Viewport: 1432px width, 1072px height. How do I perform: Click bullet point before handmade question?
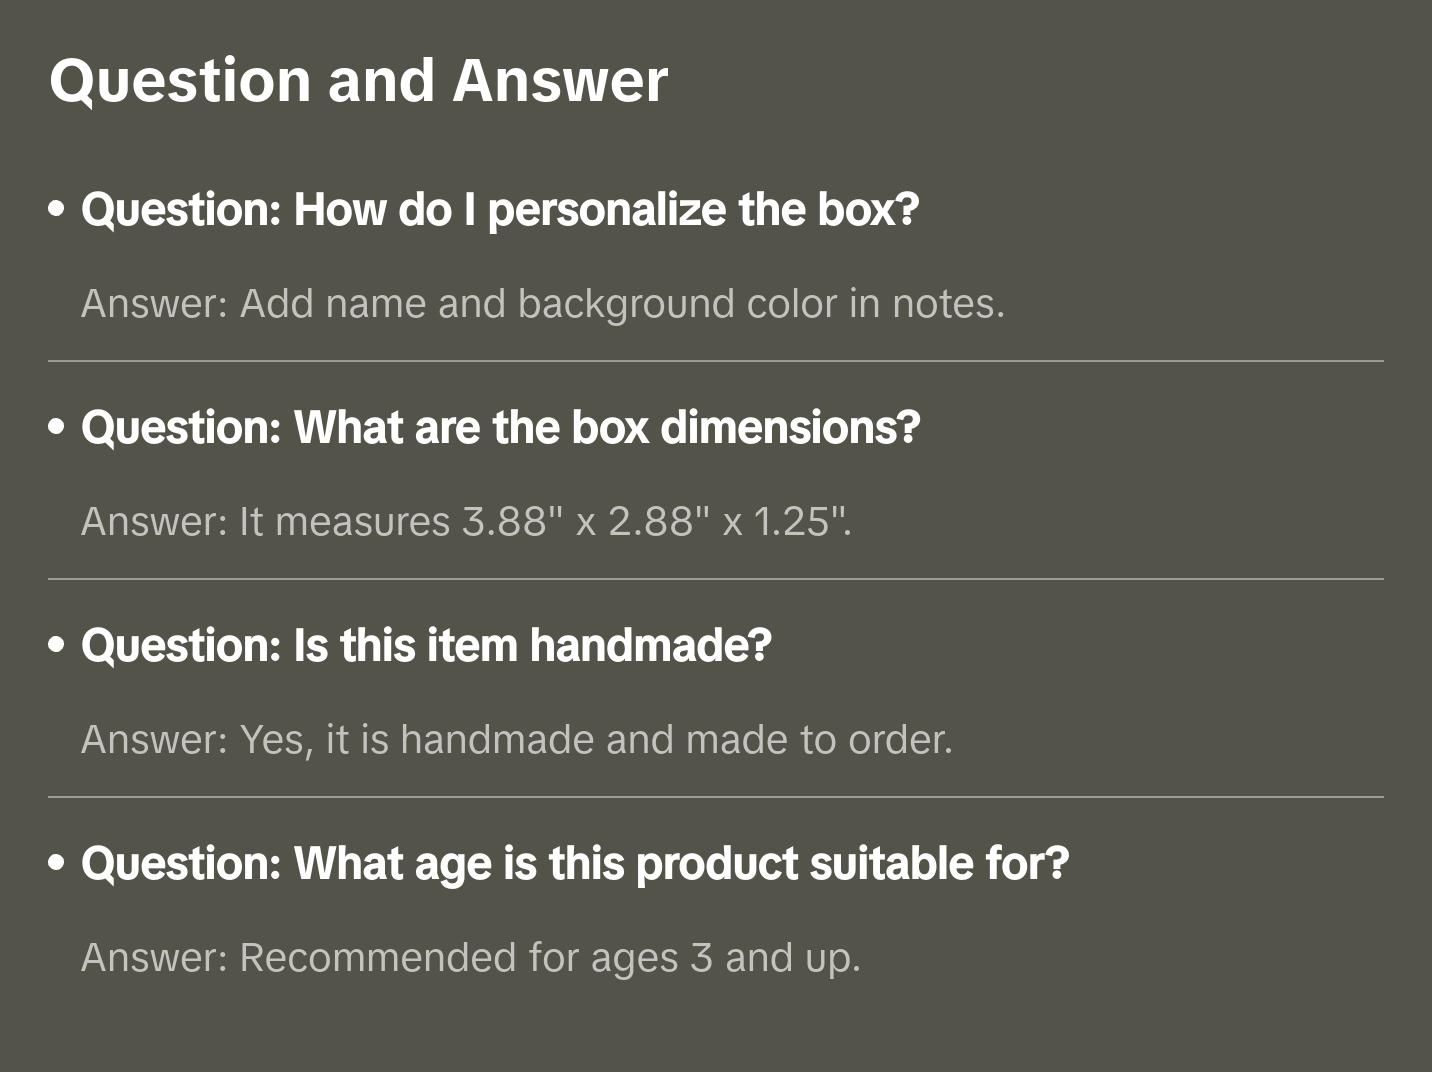click(57, 646)
